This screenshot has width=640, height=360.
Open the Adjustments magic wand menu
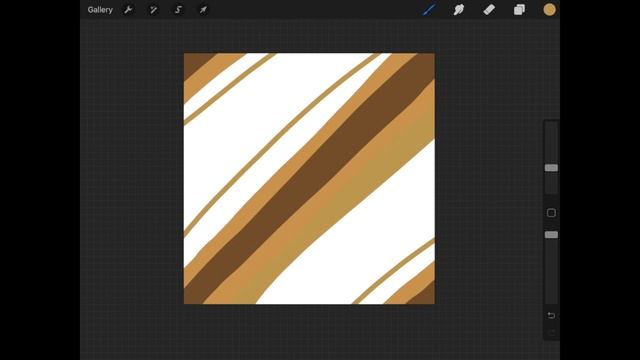[x=153, y=10]
